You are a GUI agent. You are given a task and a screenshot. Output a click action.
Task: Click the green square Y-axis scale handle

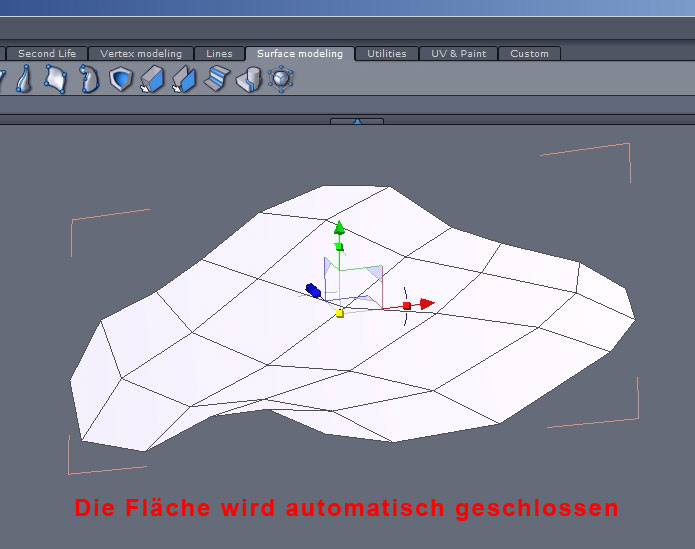[x=340, y=246]
